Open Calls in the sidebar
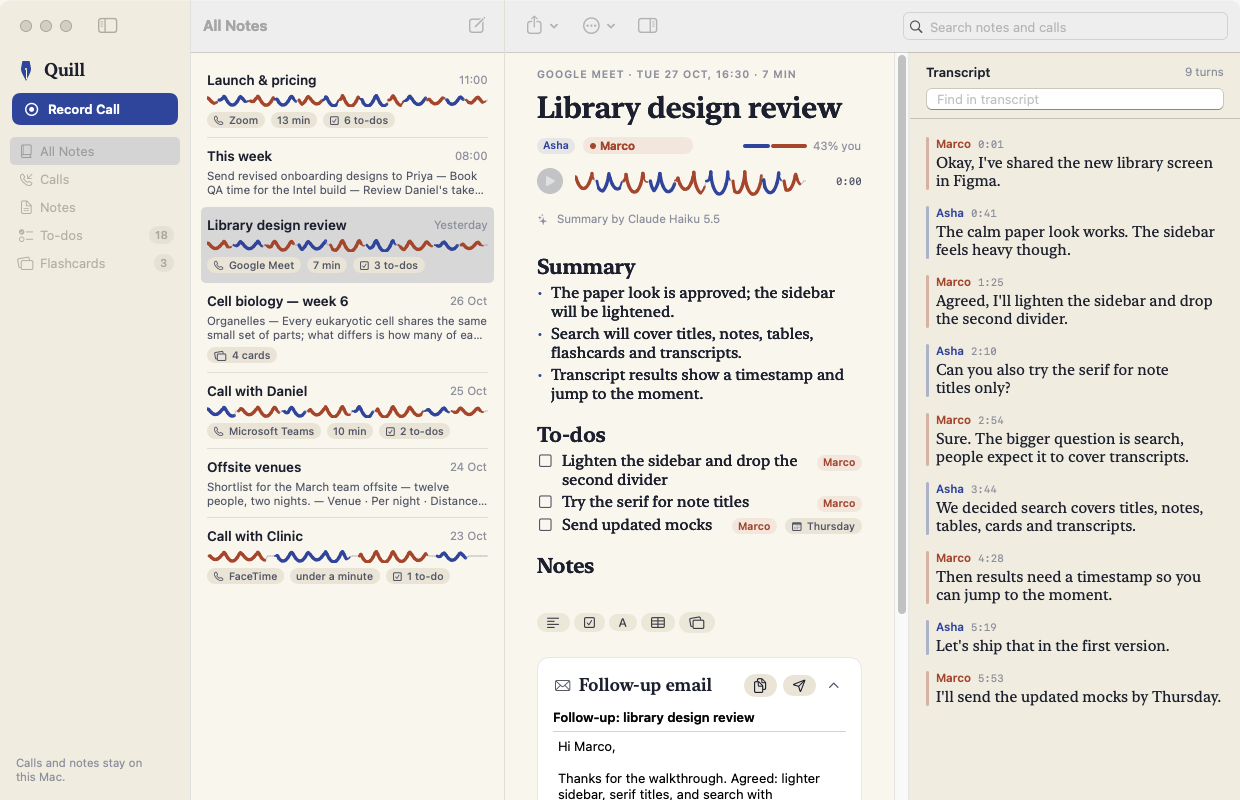 click(95, 179)
